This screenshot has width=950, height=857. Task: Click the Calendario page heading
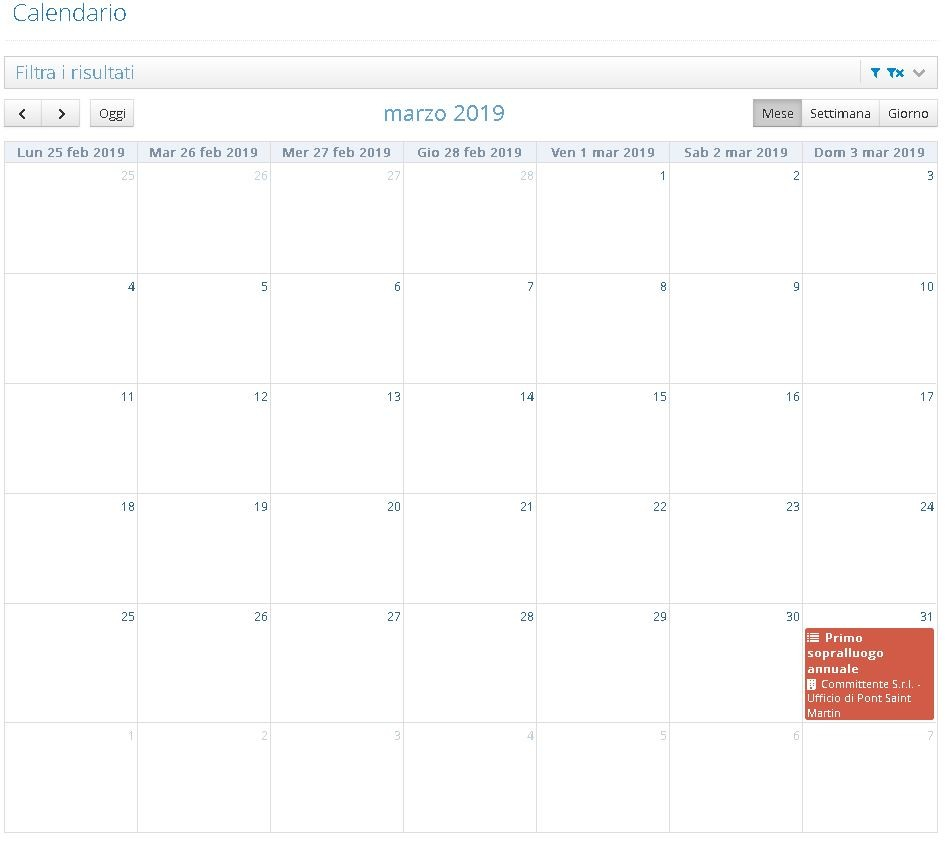70,13
